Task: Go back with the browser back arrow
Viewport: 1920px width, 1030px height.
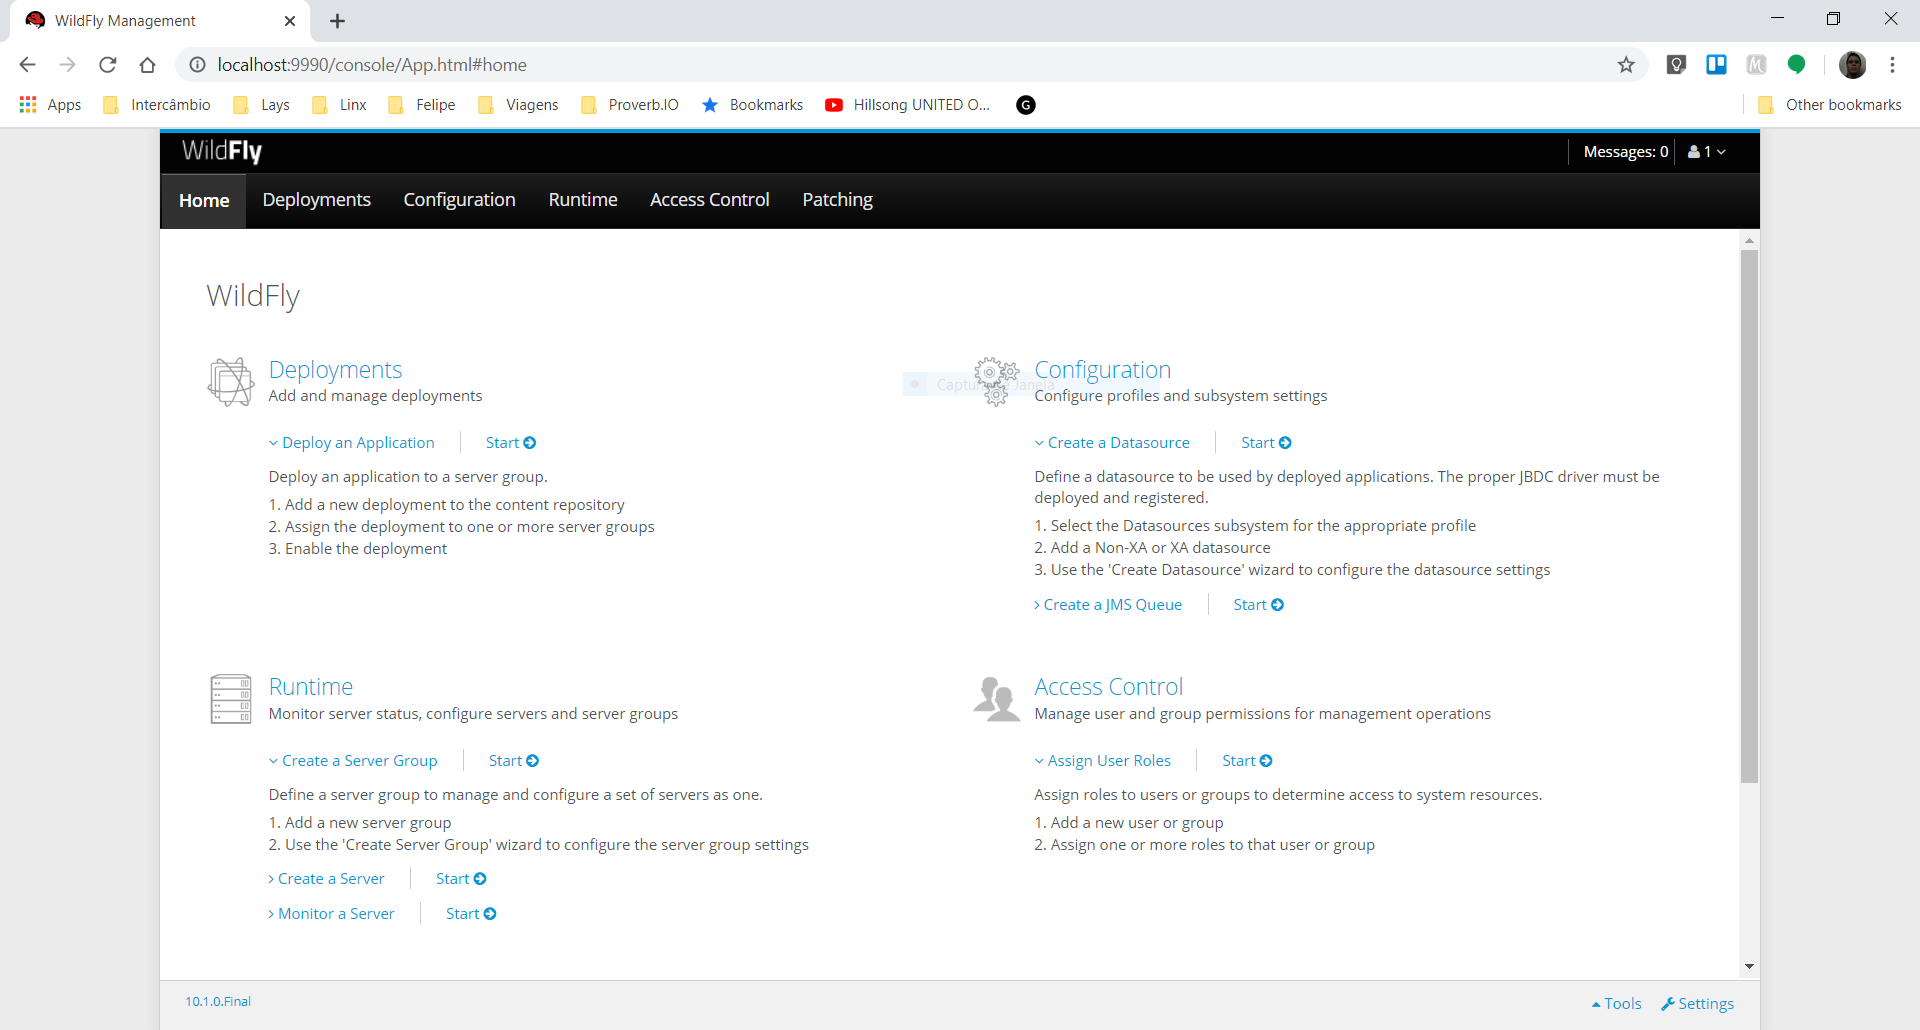Action: point(27,65)
